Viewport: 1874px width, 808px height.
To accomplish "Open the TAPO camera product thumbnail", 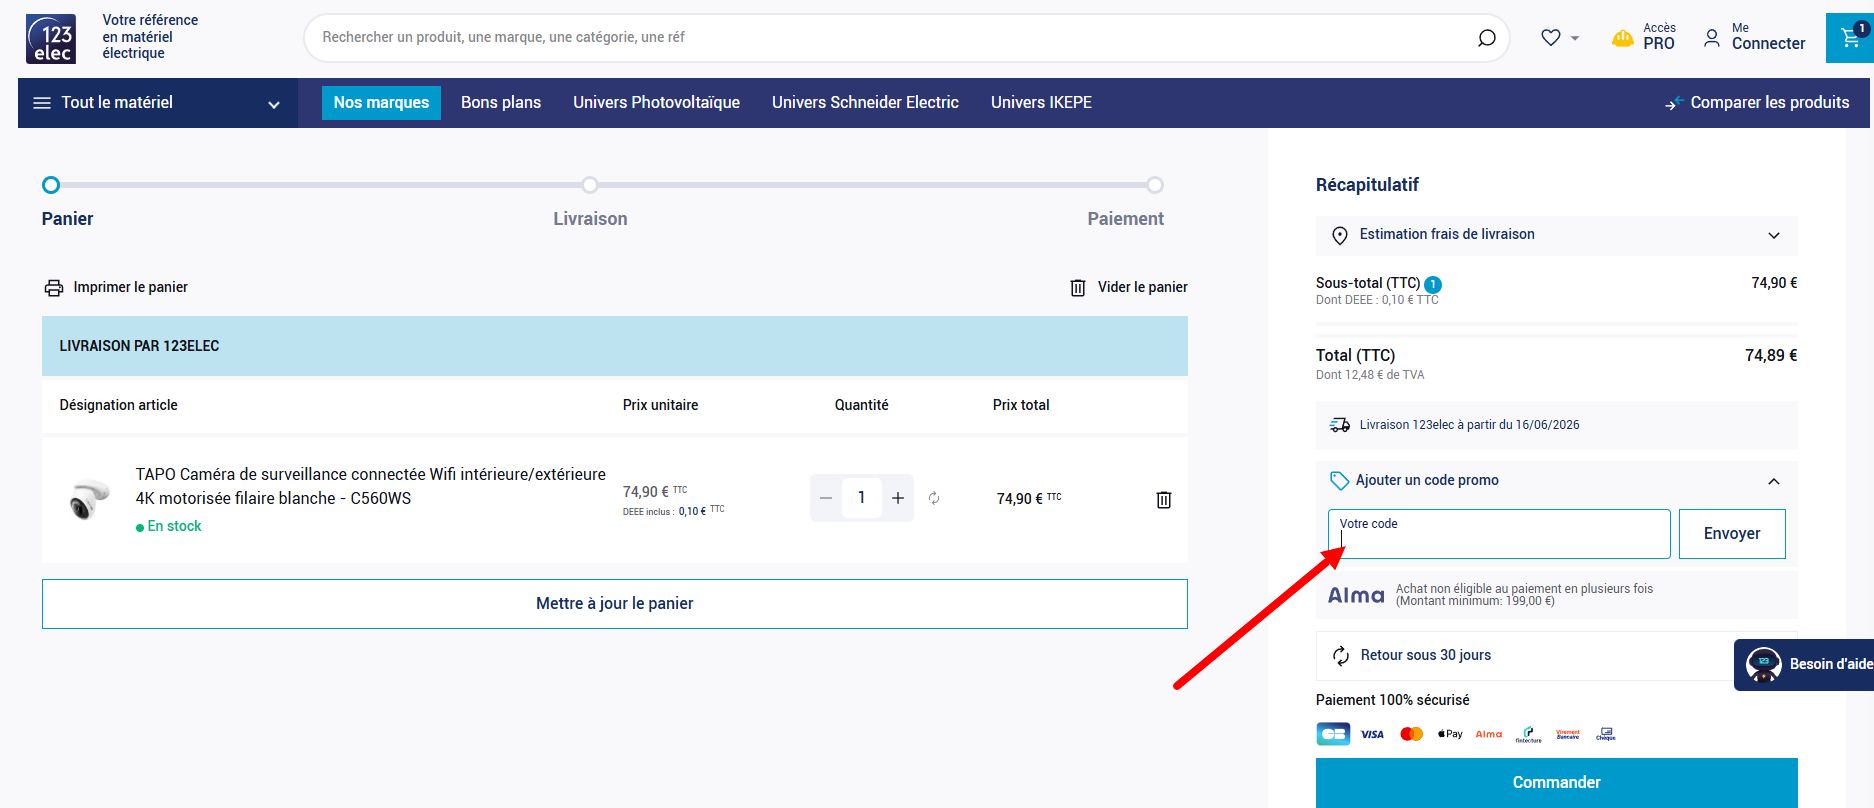I will [x=88, y=499].
